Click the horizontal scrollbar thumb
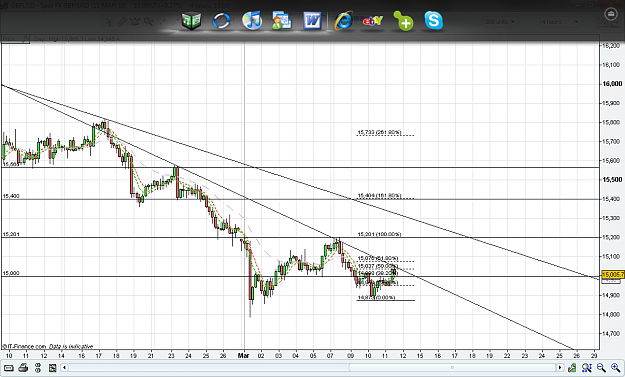The width and height of the screenshot is (625, 377). (x=452, y=367)
